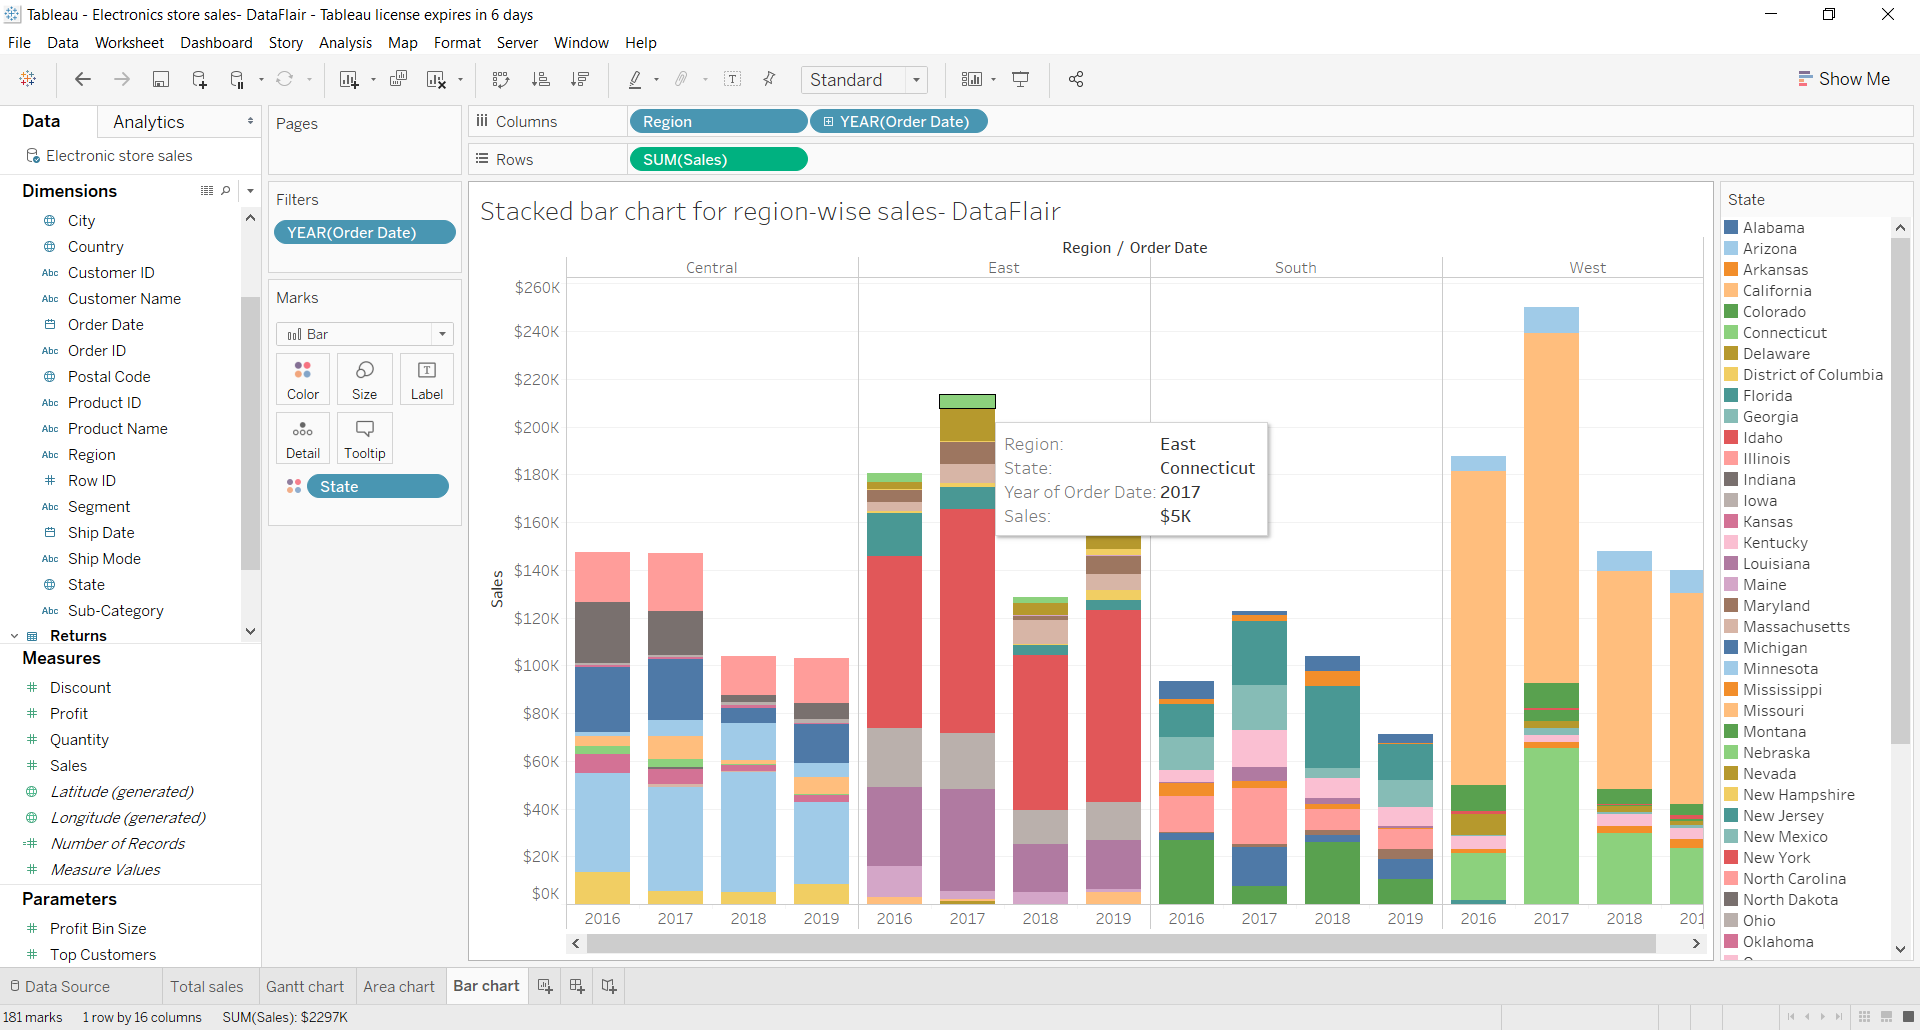Open the Standard fit dropdown

click(x=917, y=79)
